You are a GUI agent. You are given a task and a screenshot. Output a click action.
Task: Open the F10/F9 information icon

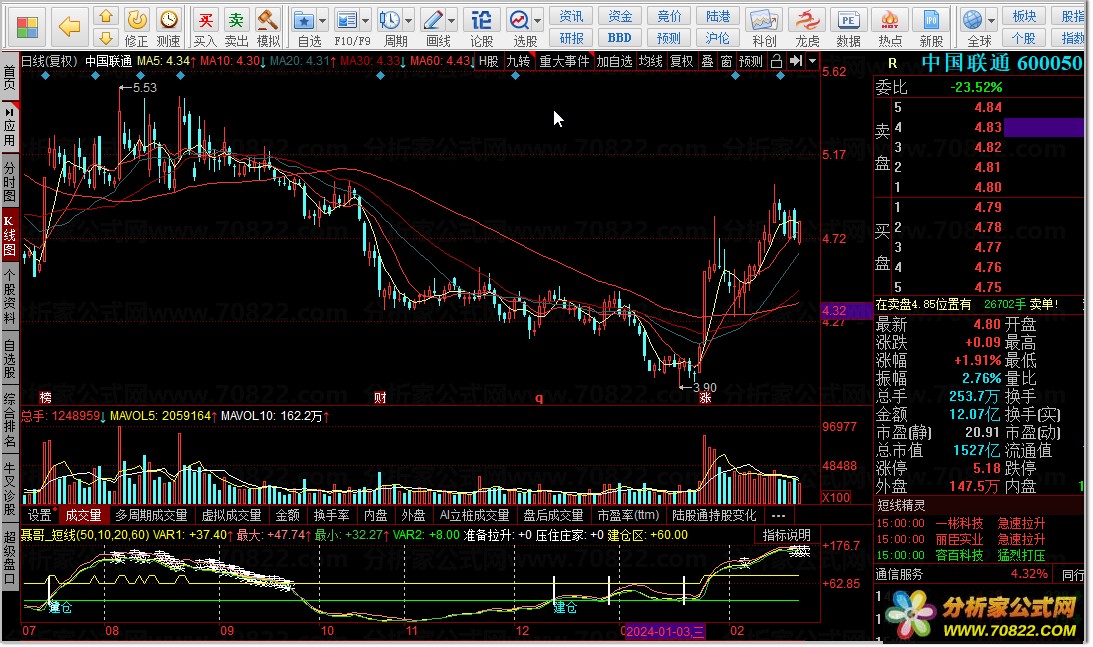346,20
